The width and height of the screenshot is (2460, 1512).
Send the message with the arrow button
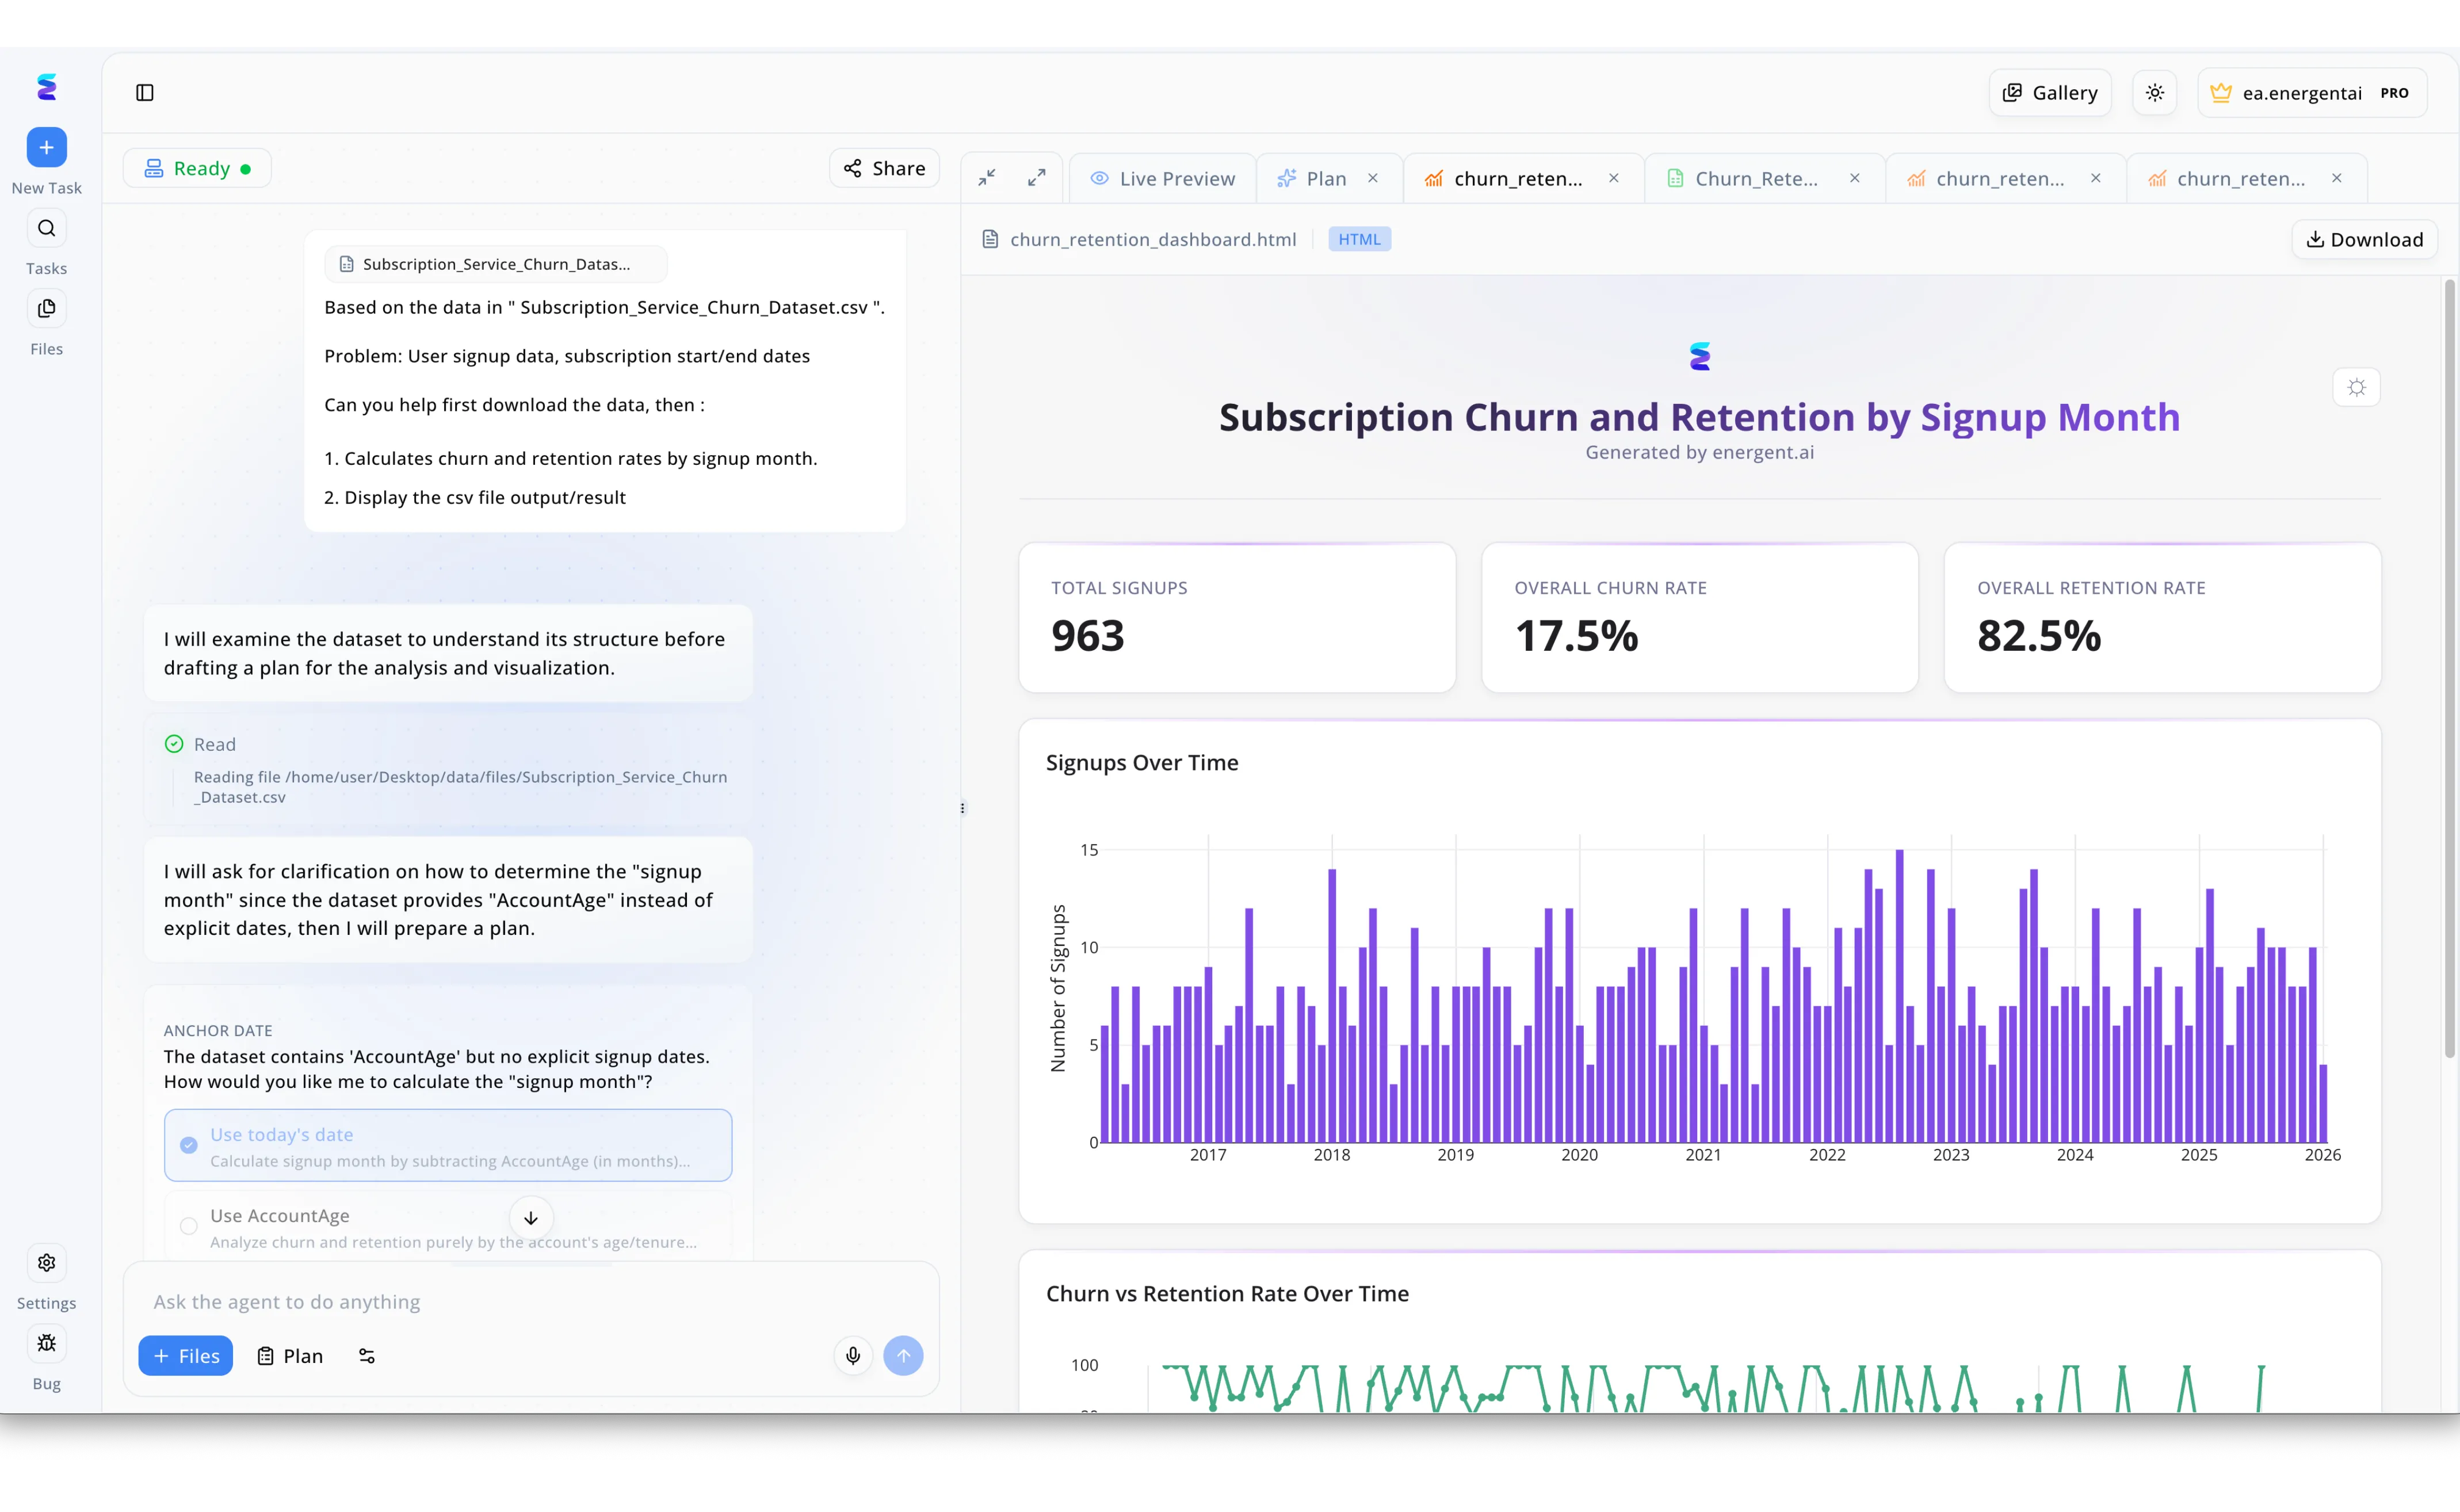point(903,1355)
